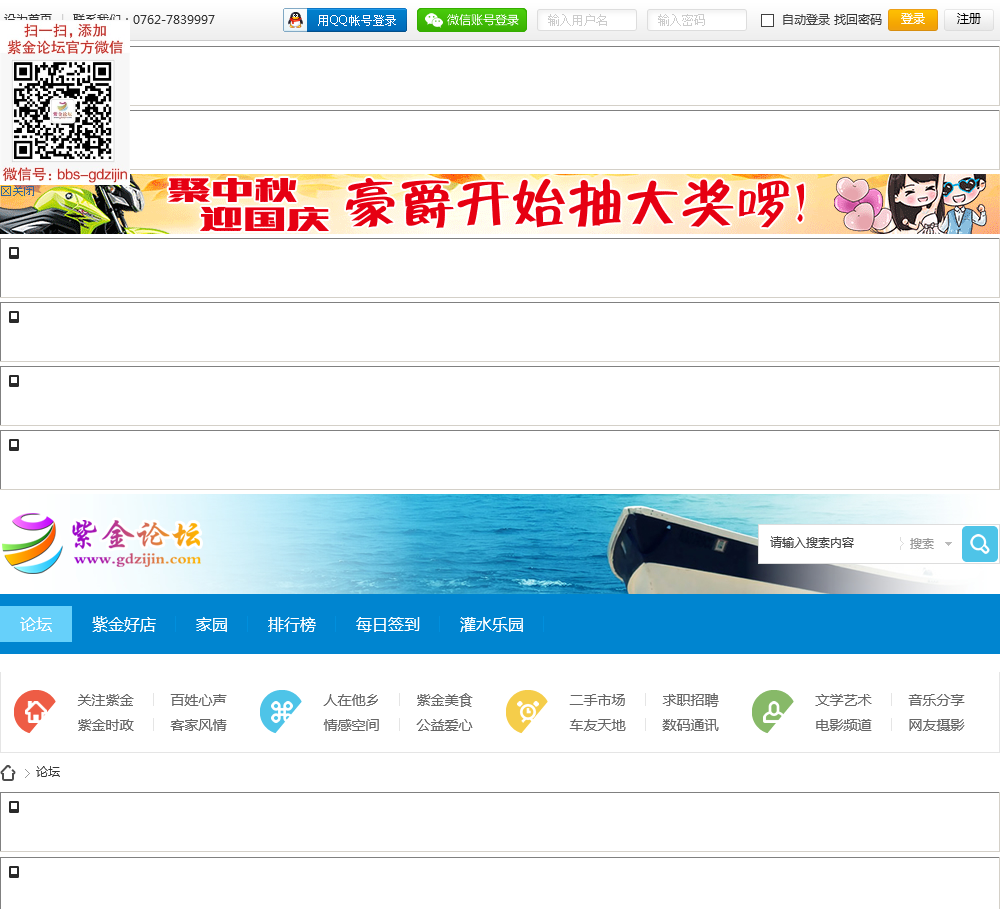This screenshot has height=909, width=1000.
Task: Open the 紫金时政 section link
Action: [105, 725]
